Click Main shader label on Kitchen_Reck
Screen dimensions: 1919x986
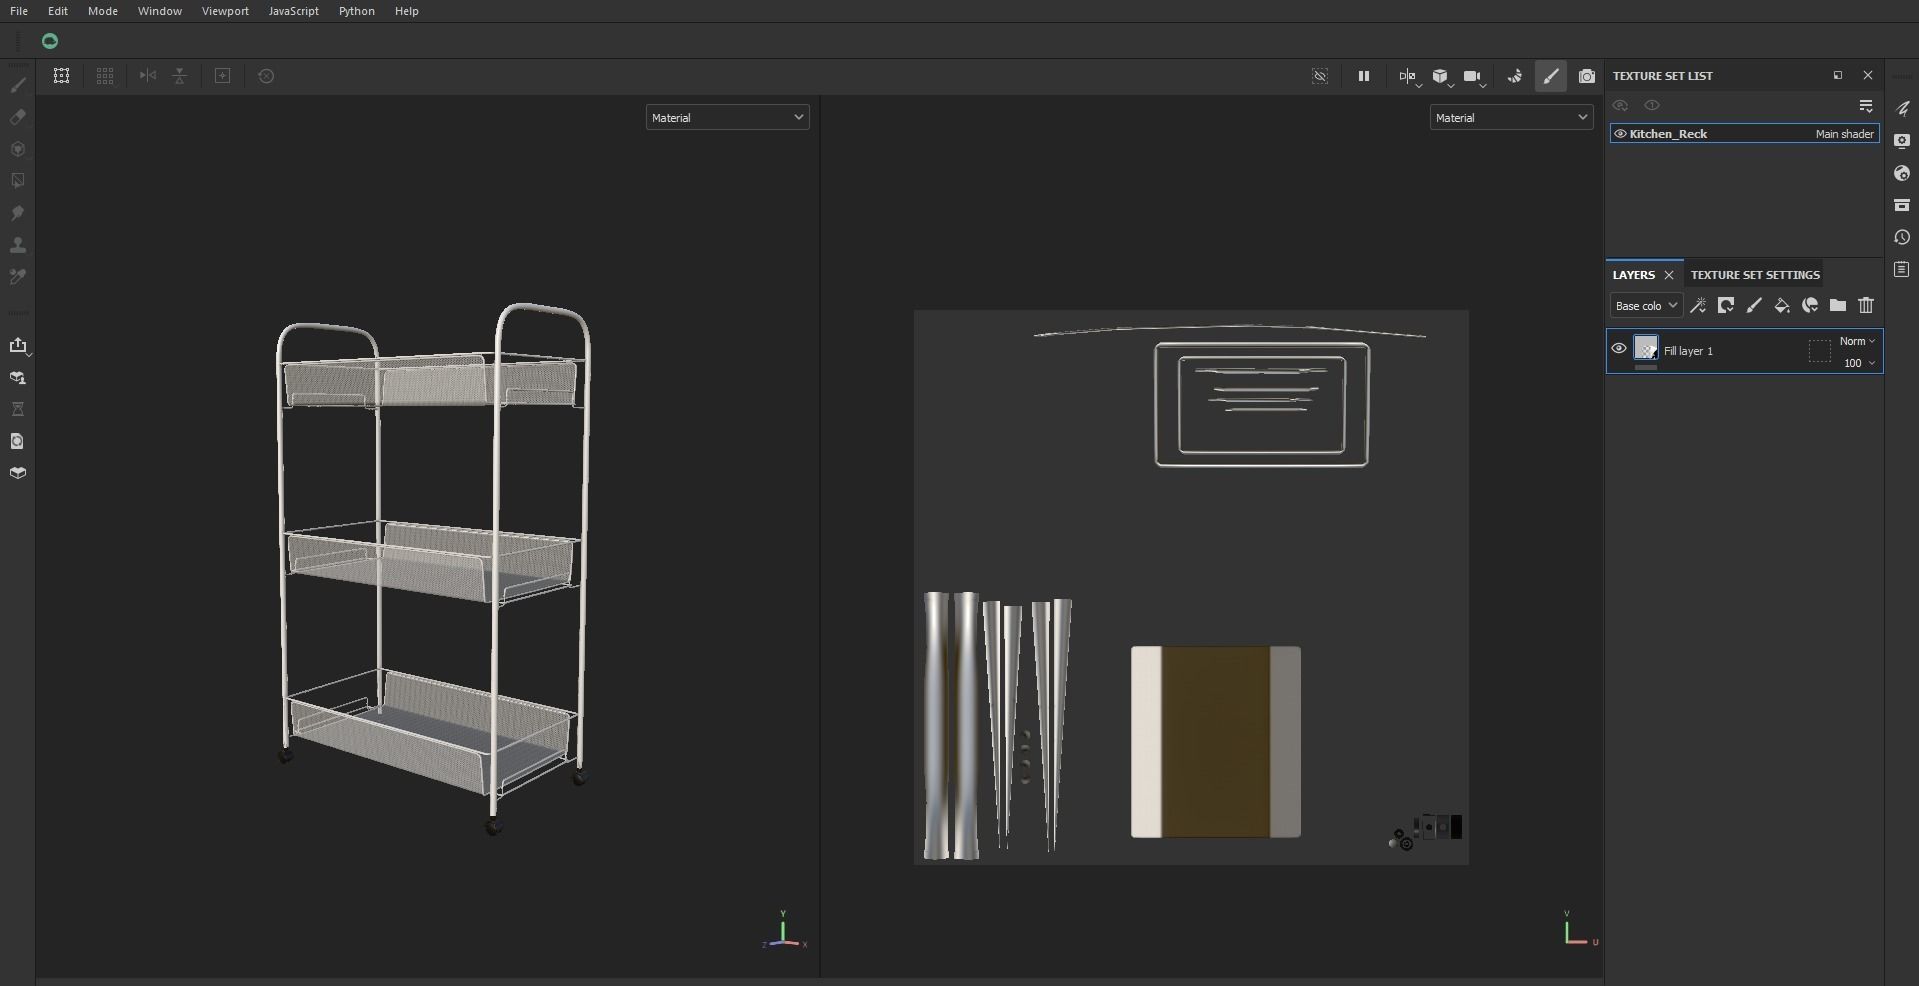click(1844, 134)
